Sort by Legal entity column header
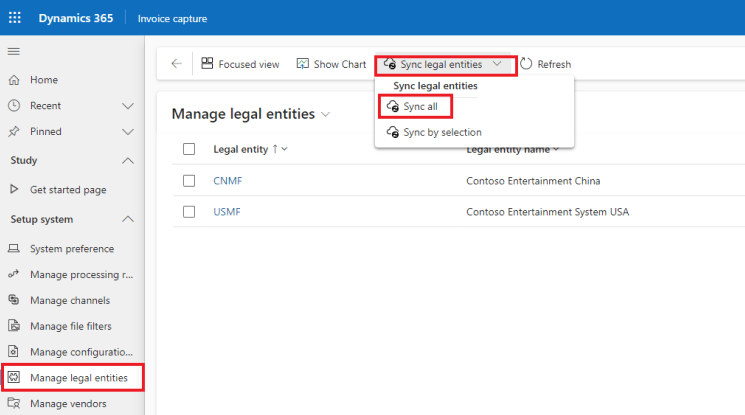Screen dimensions: 745x415 pos(241,149)
